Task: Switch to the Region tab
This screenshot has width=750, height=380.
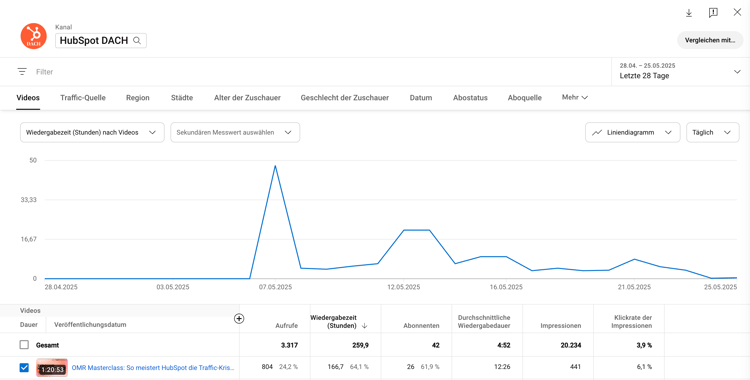Action: coord(138,98)
